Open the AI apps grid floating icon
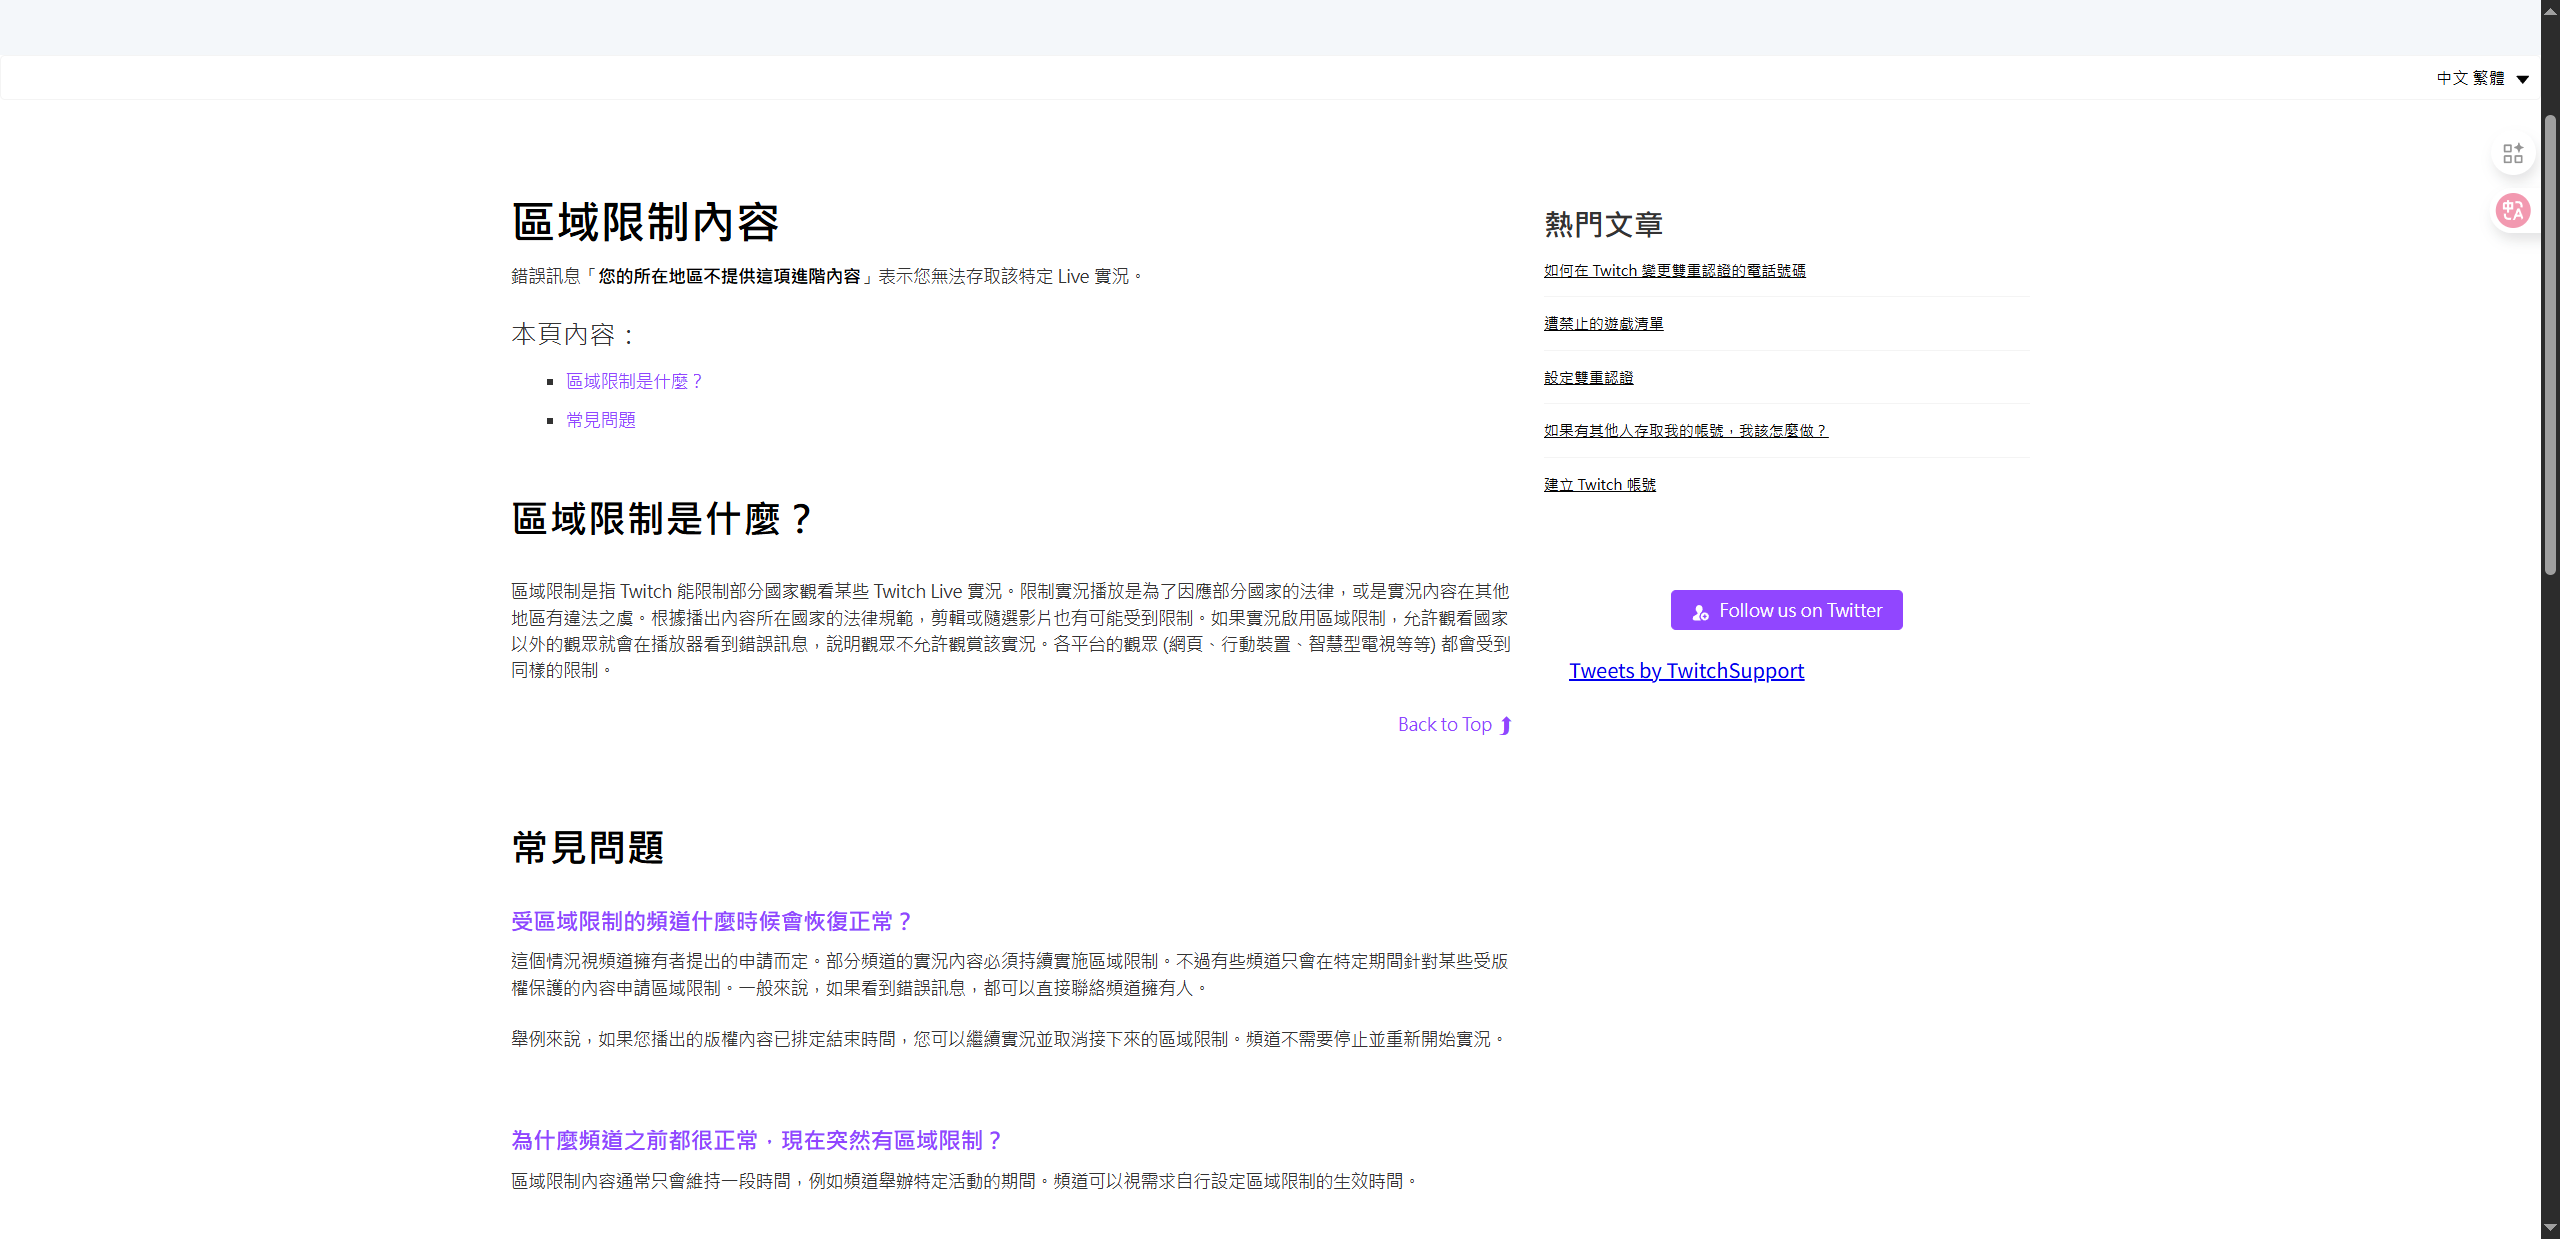The width and height of the screenshot is (2560, 1239). tap(2512, 154)
